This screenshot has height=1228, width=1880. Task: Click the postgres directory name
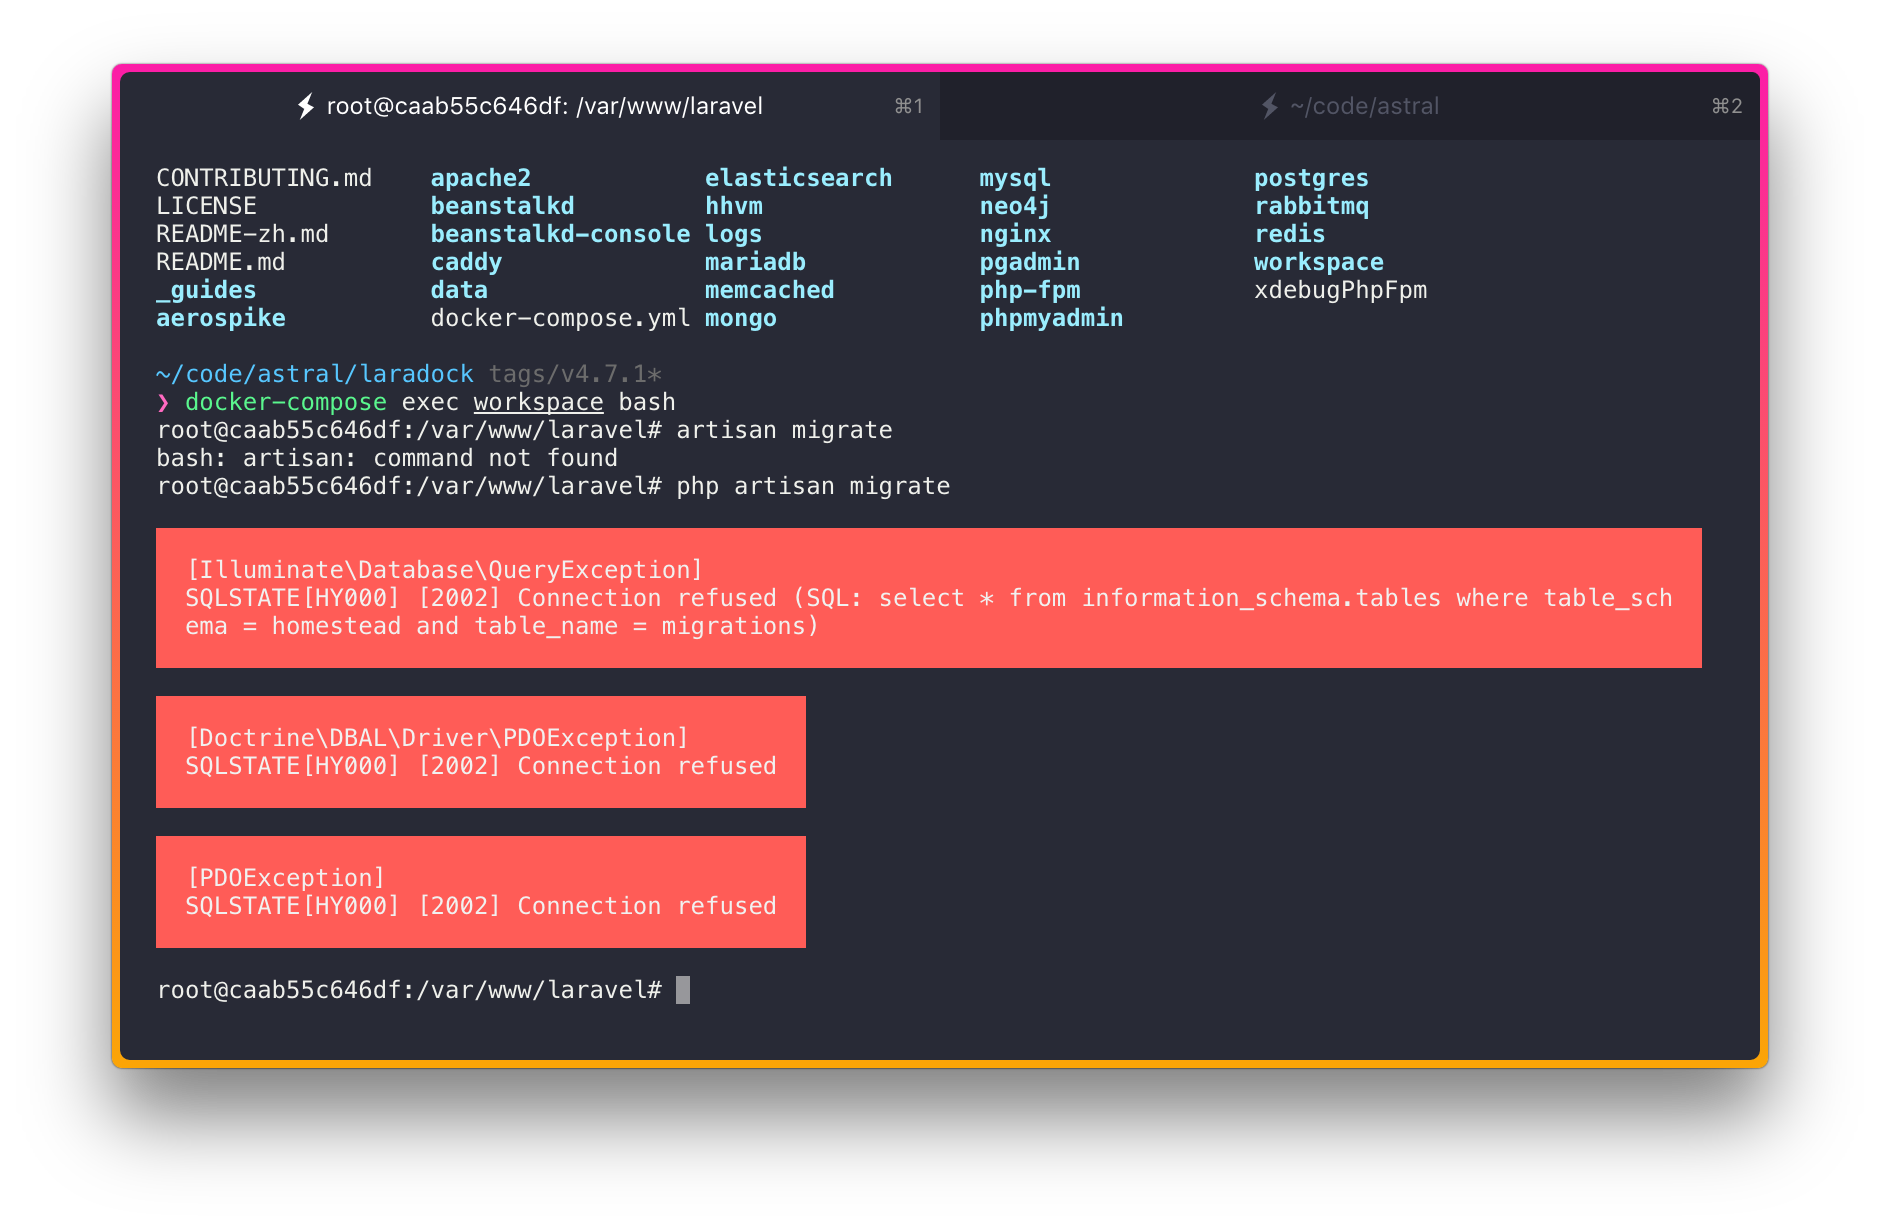(x=1311, y=178)
